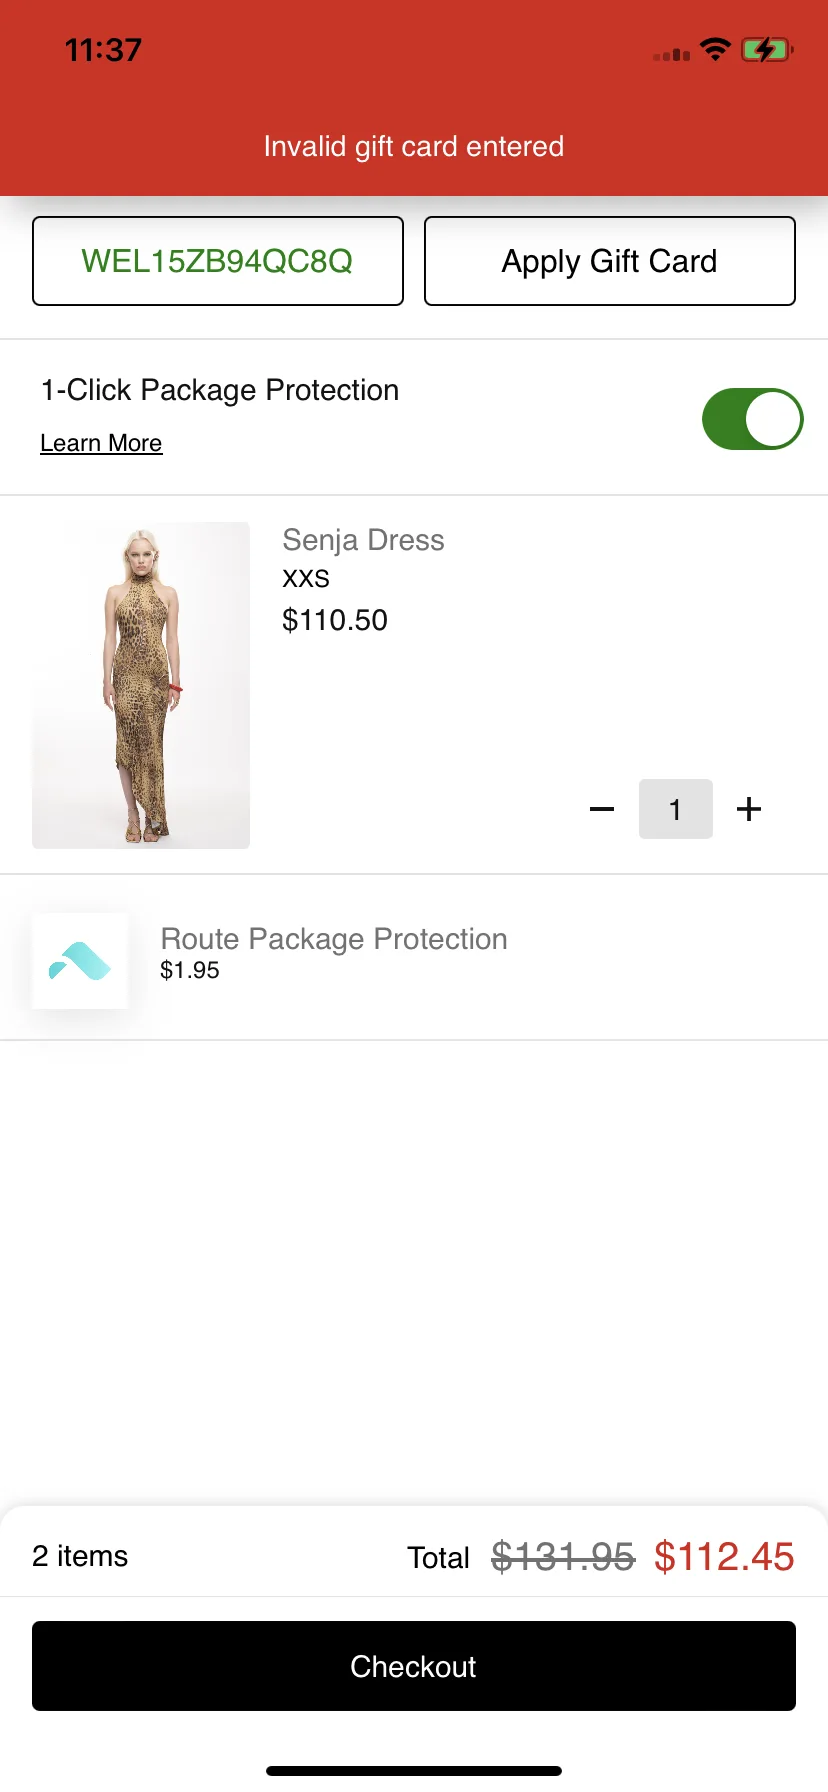Select the Senja Dress title
Image resolution: width=828 pixels, height=1792 pixels.
[x=363, y=540]
